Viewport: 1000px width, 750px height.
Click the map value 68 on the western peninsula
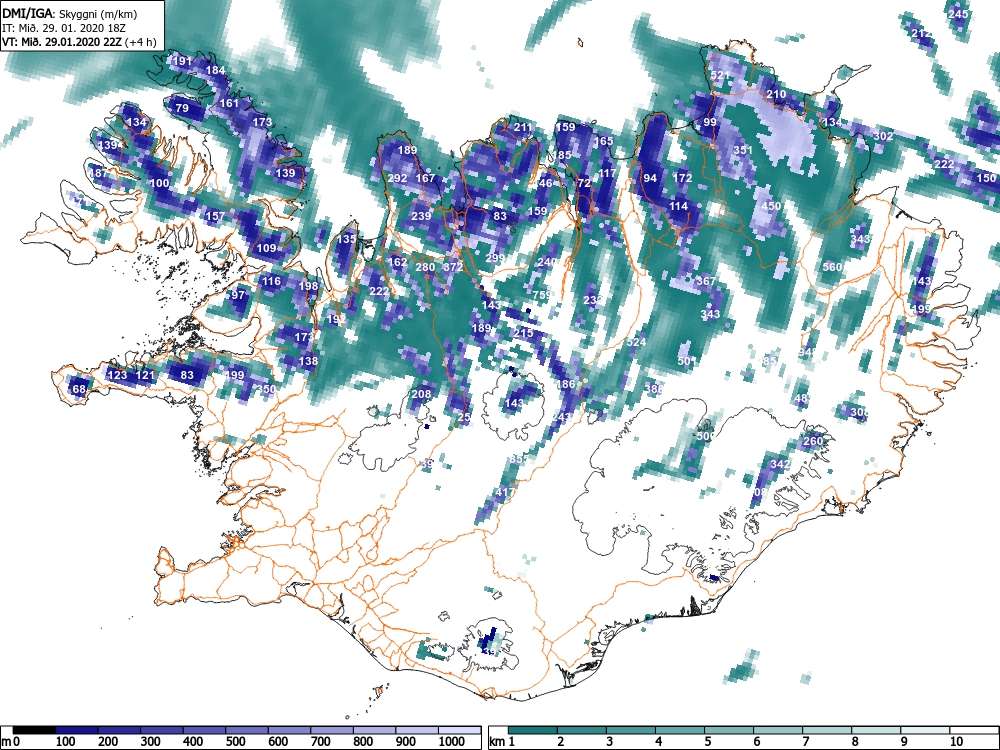click(x=78, y=389)
